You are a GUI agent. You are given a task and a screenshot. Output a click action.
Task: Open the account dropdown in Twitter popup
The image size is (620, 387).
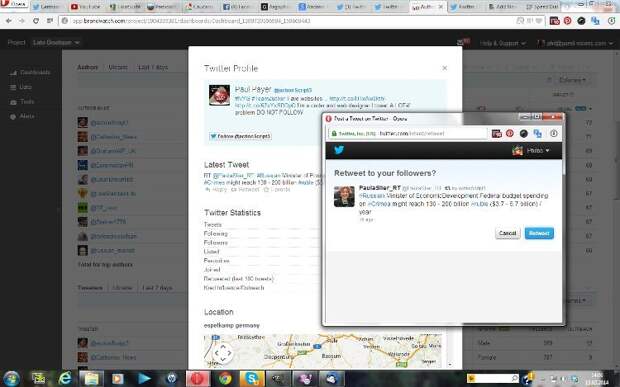tap(531, 151)
